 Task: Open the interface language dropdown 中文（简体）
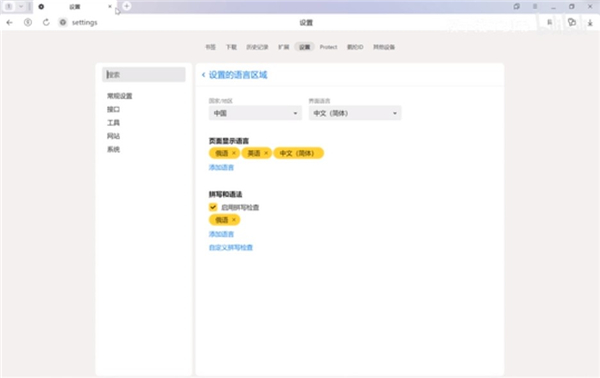click(355, 113)
